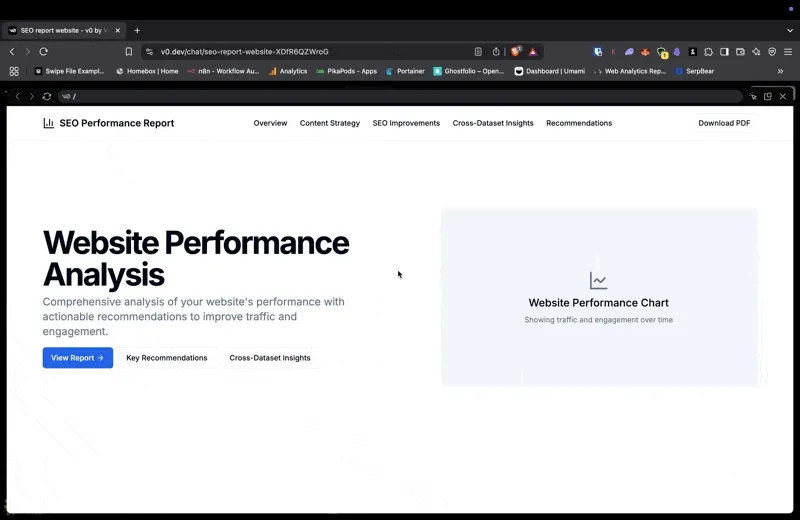Screen dimensions: 800x520
Task: Open the Brave hamburger menu
Action: pyautogui.click(x=786, y=51)
